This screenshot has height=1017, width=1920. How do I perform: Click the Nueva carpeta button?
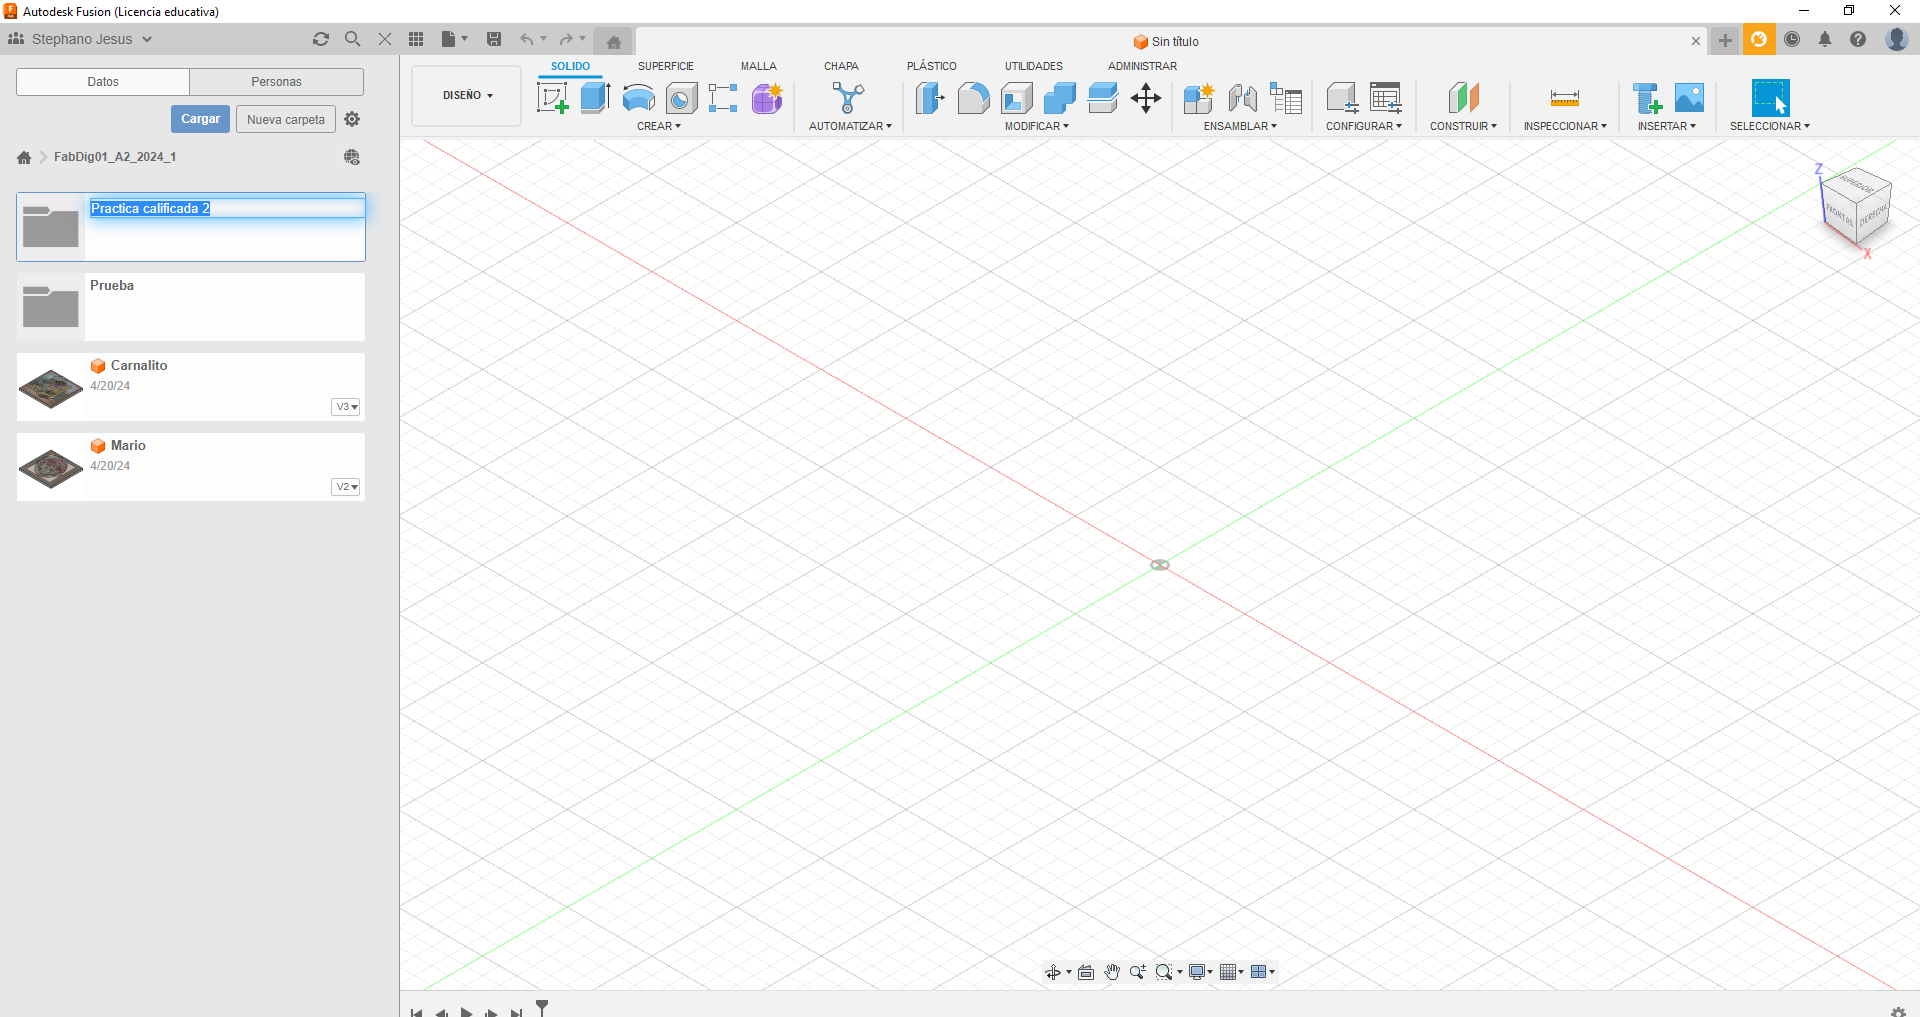coord(286,119)
